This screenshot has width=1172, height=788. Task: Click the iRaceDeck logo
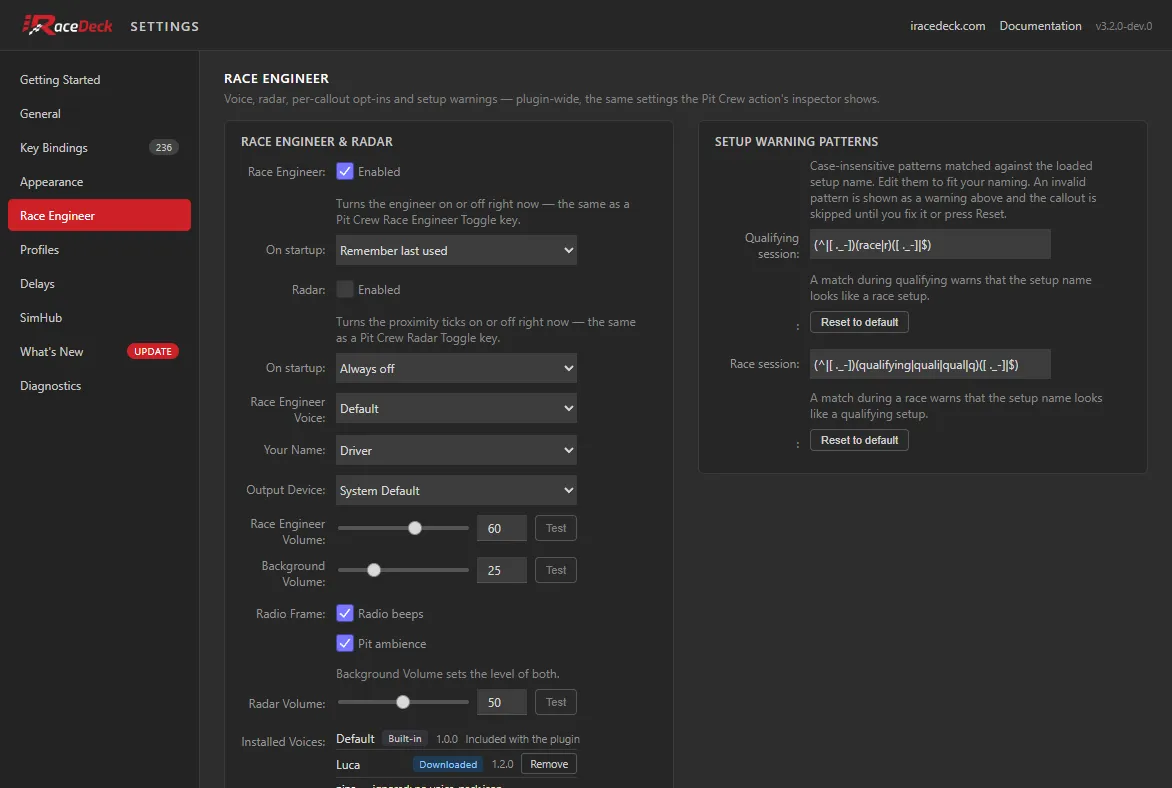pyautogui.click(x=67, y=25)
